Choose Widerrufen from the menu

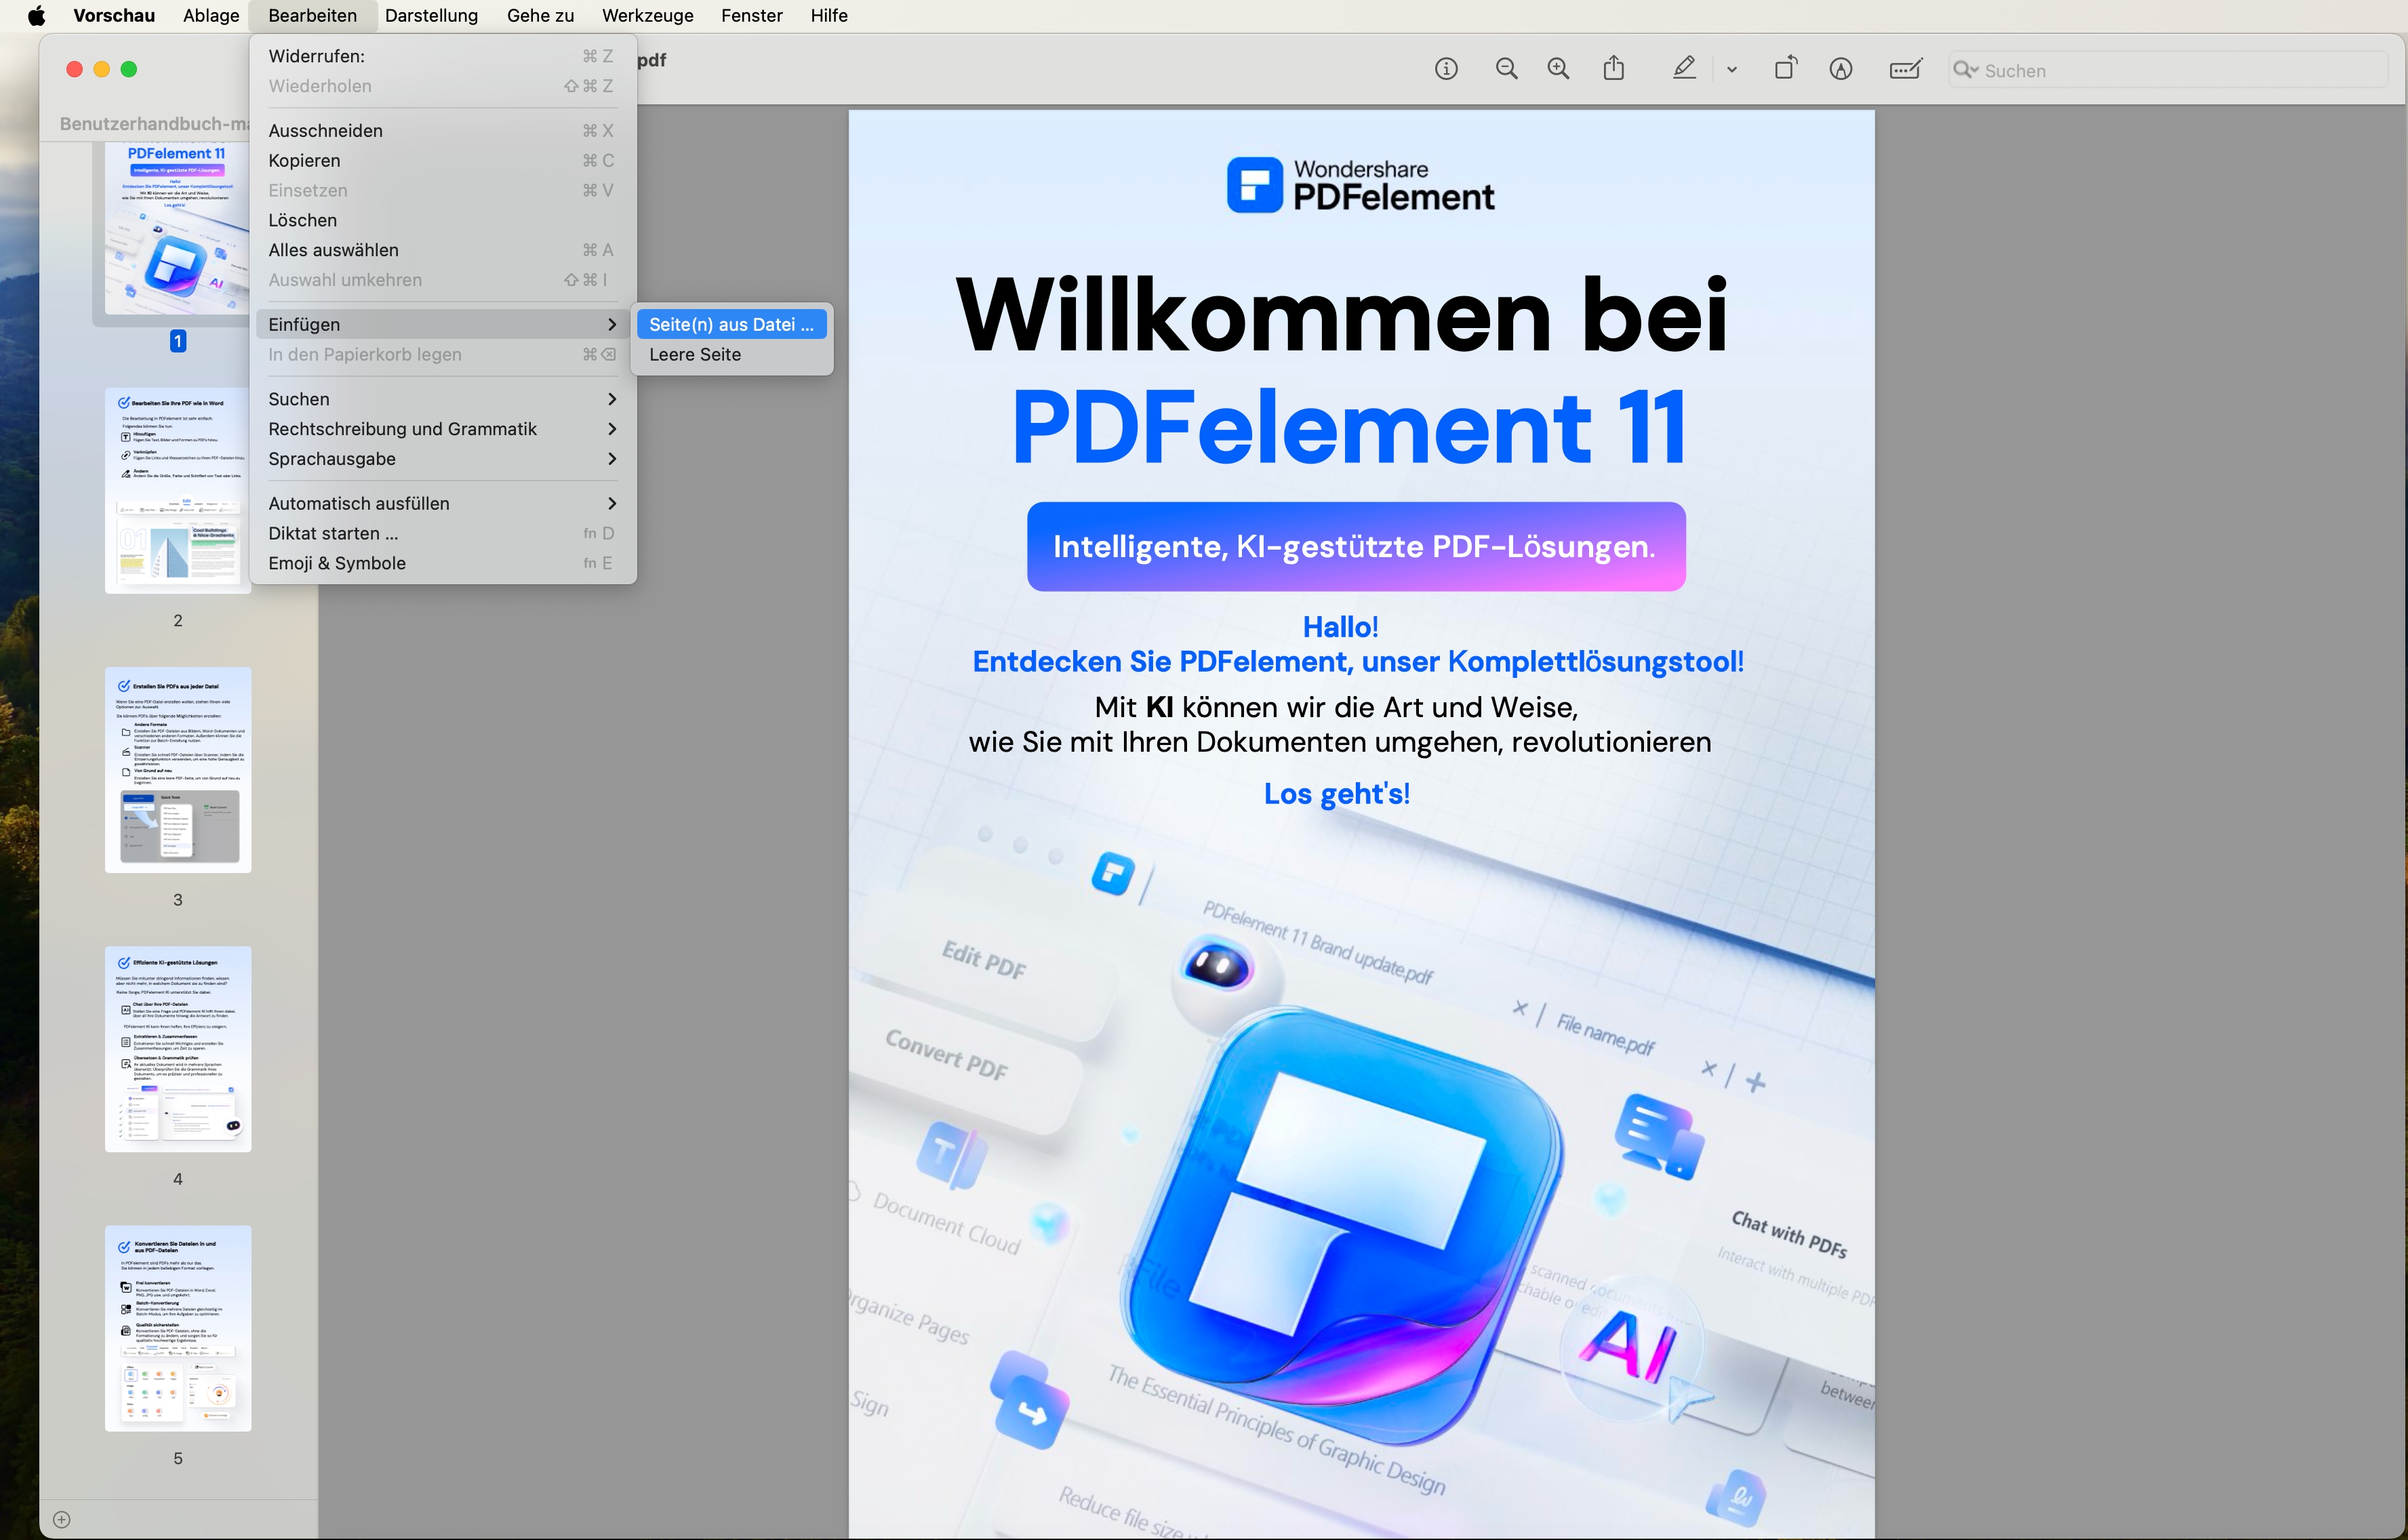[x=442, y=56]
